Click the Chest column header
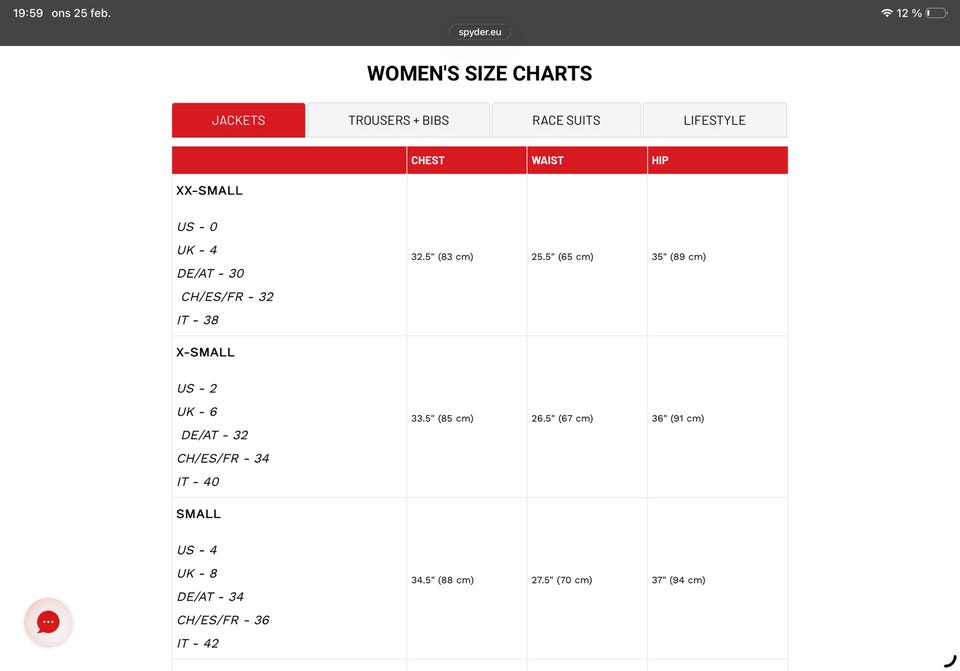The image size is (960, 671). (428, 160)
